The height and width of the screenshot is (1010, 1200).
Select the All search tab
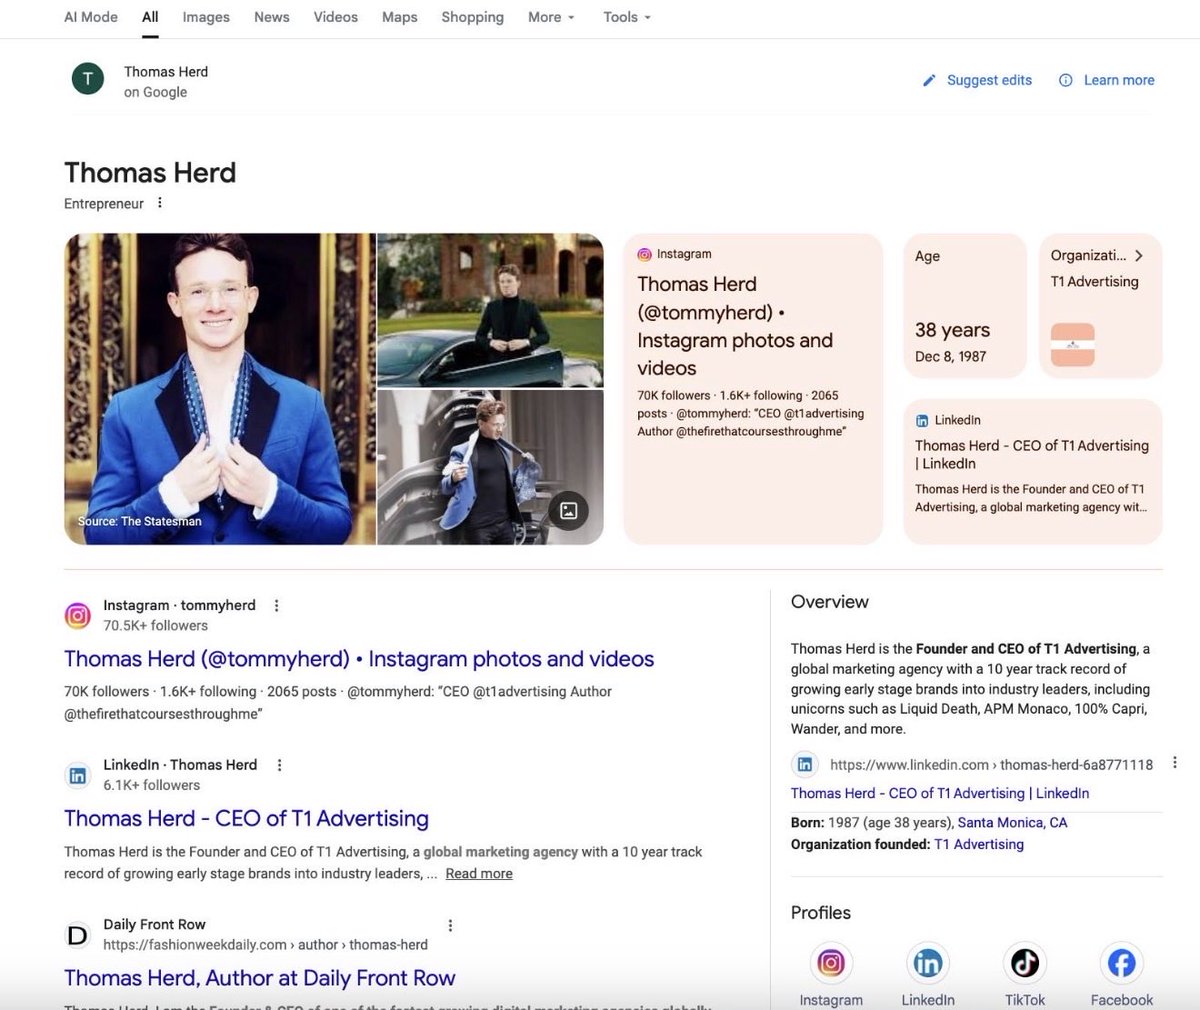[150, 17]
